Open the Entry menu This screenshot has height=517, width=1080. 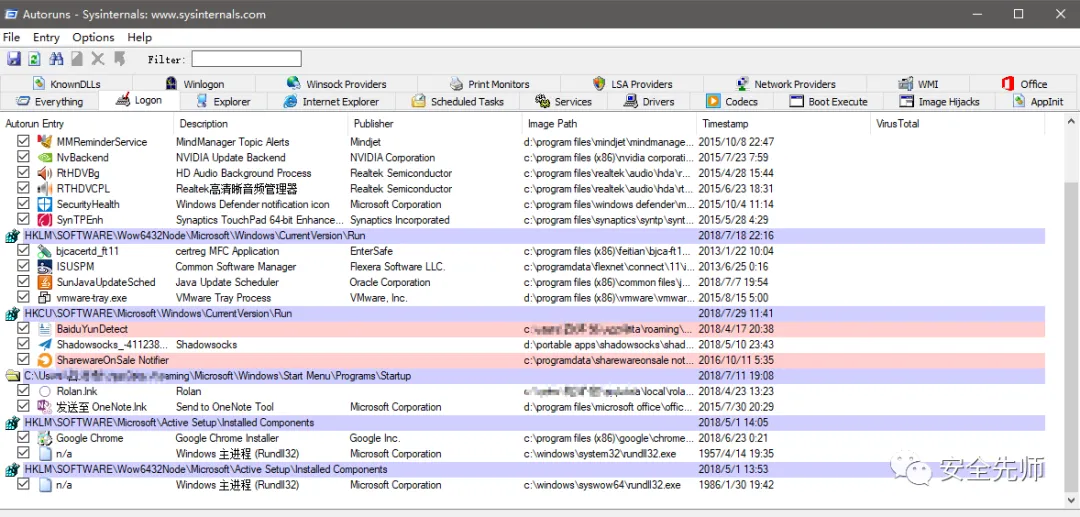click(x=46, y=37)
